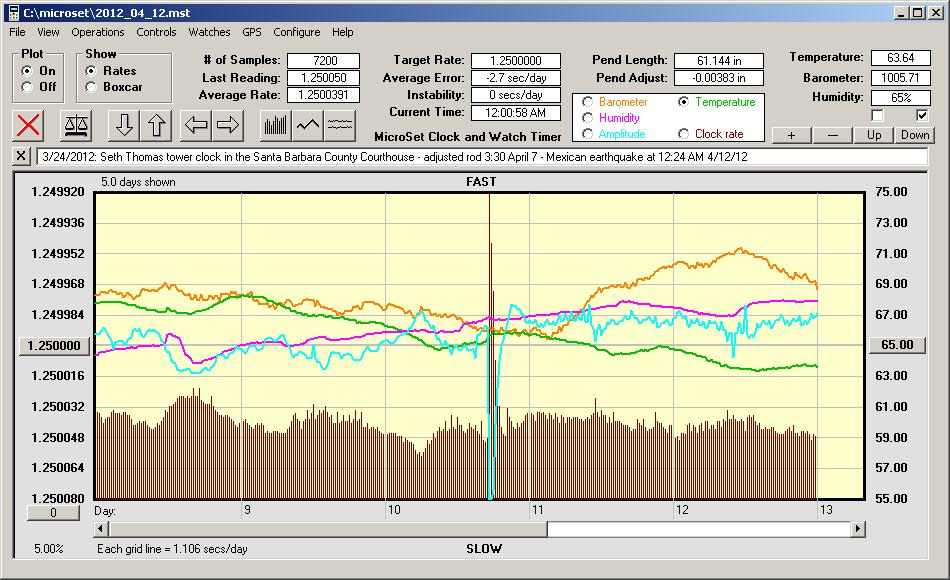Click the "MicroSet Clock and Watch Timer" label
Image resolution: width=950 pixels, height=580 pixels.
tap(468, 137)
